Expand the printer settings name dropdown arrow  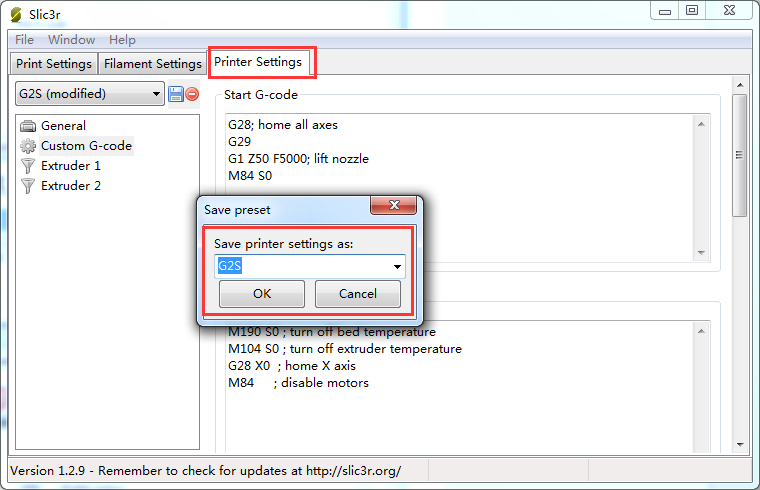(397, 267)
